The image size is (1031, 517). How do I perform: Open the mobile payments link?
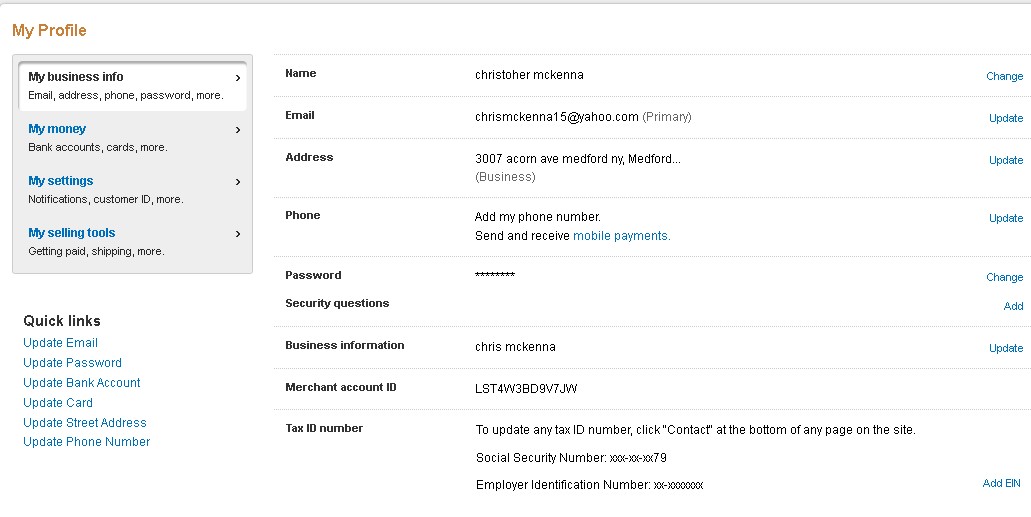pyautogui.click(x=621, y=236)
